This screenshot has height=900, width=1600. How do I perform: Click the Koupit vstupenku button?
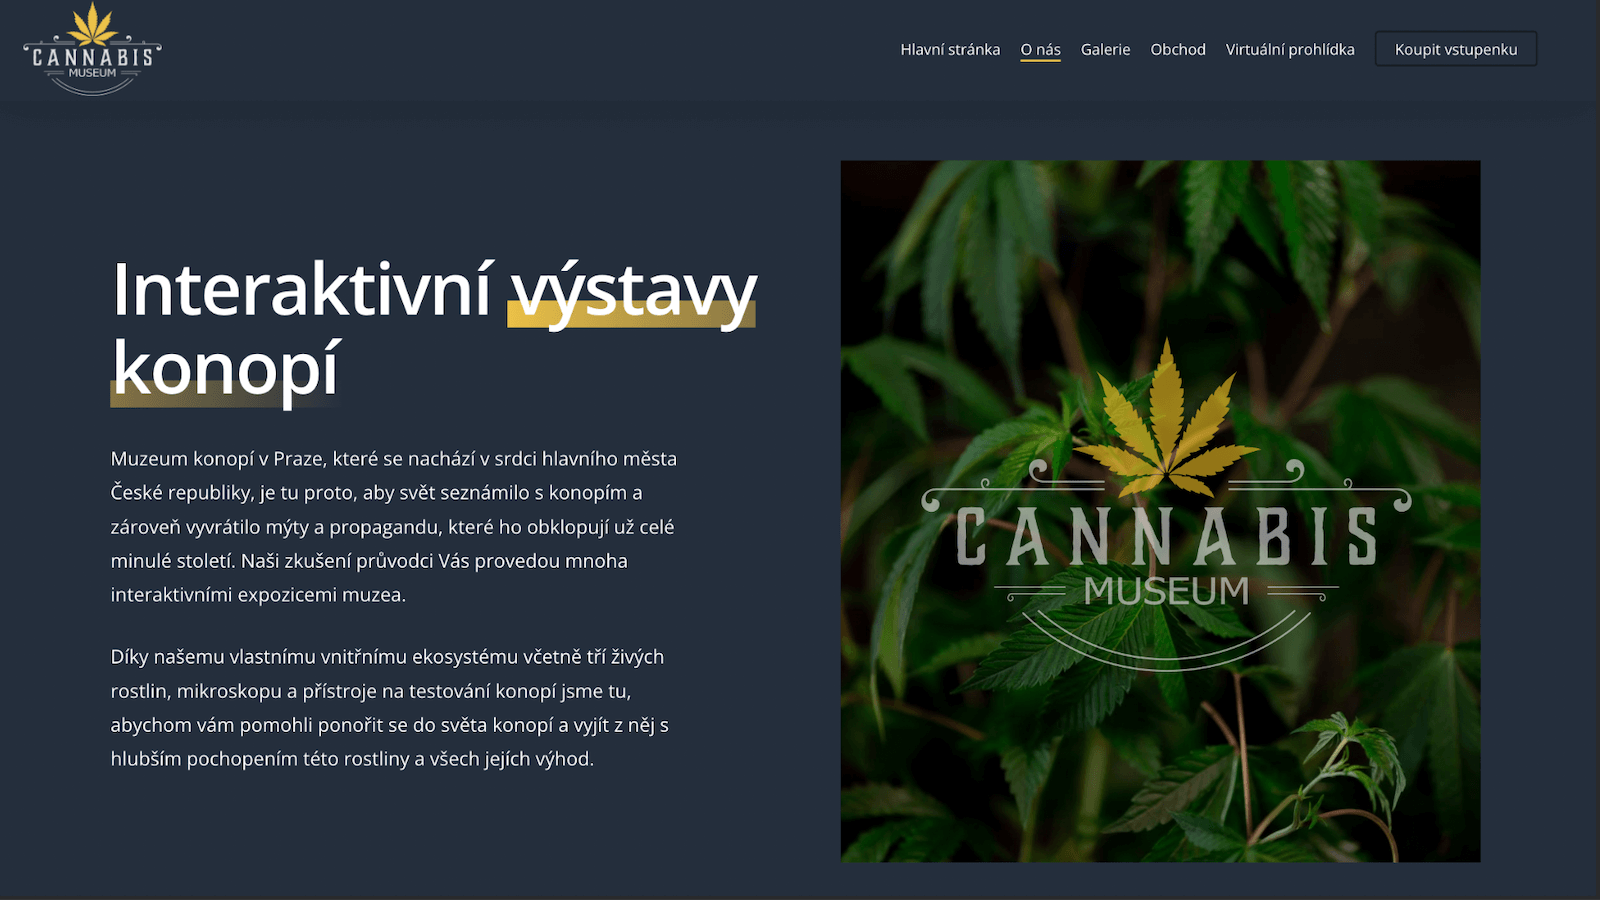click(1456, 49)
